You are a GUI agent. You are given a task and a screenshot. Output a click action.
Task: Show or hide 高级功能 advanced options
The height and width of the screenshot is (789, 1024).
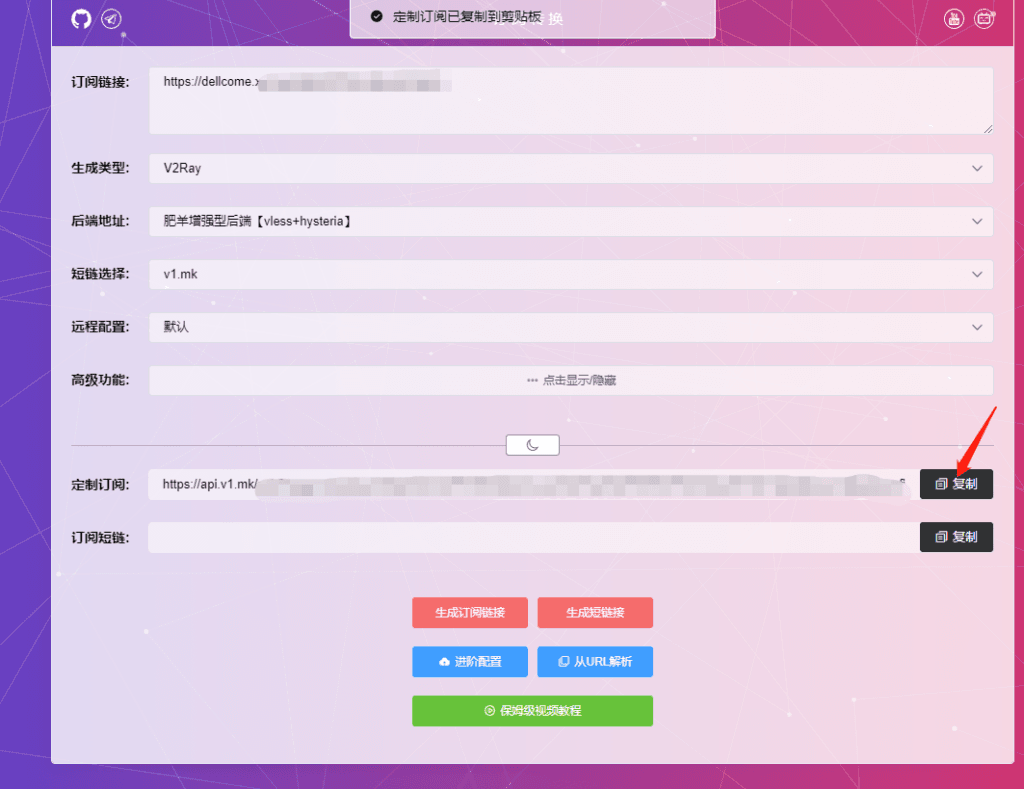(x=570, y=380)
